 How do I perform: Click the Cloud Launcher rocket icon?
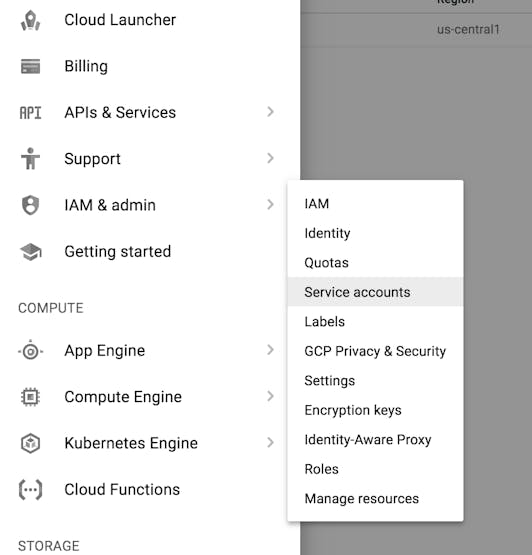click(x=30, y=20)
